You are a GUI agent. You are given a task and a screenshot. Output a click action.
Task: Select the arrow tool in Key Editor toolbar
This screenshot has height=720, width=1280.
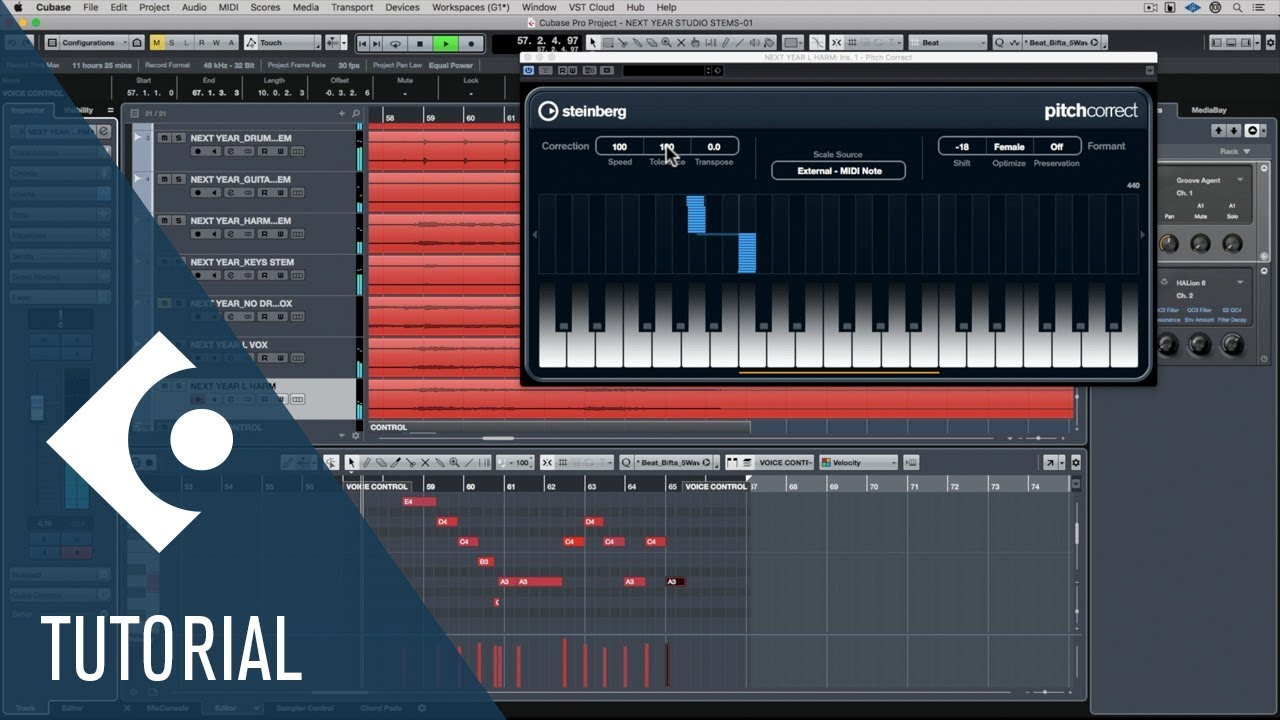click(x=351, y=462)
